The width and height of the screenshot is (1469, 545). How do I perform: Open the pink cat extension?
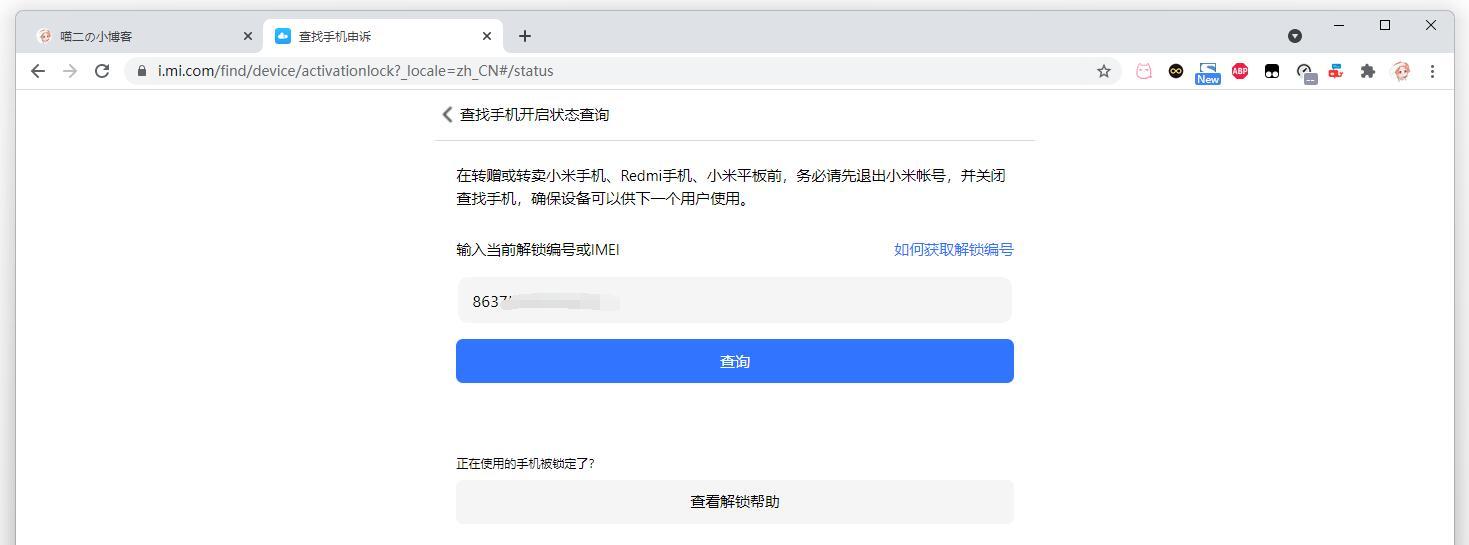[x=1144, y=71]
